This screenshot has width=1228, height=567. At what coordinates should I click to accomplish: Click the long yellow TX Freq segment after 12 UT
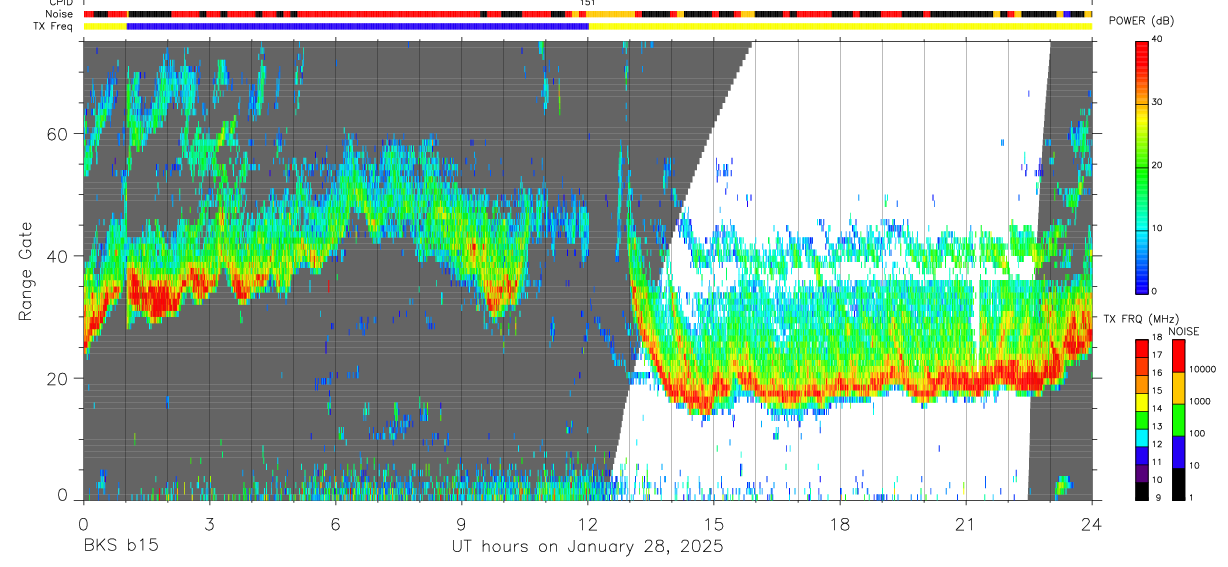pyautogui.click(x=840, y=26)
